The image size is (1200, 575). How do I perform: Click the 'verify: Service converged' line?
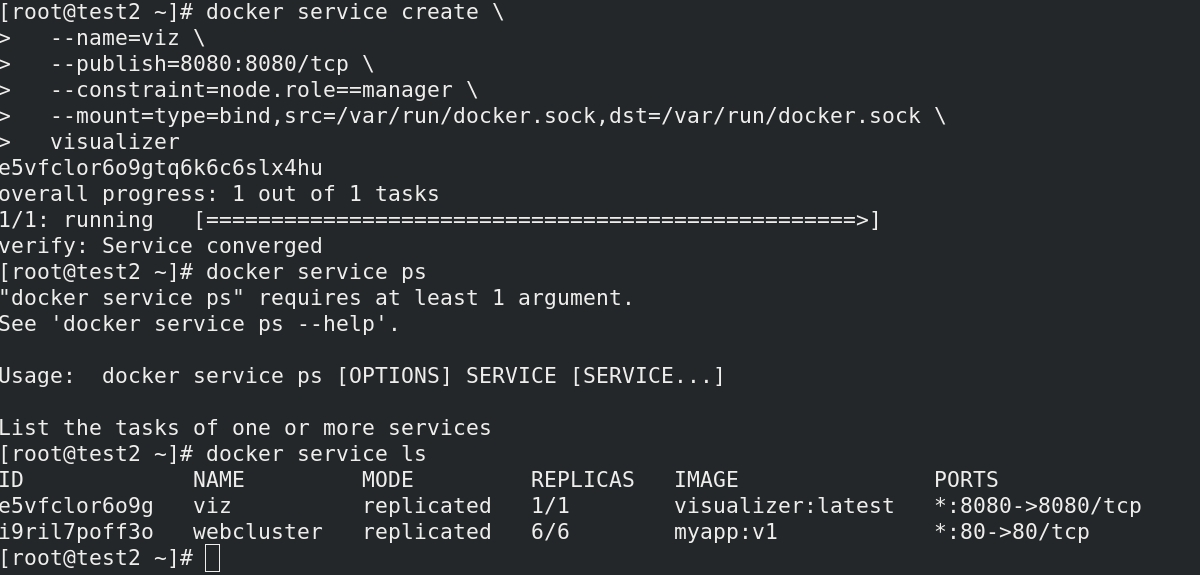(x=161, y=246)
